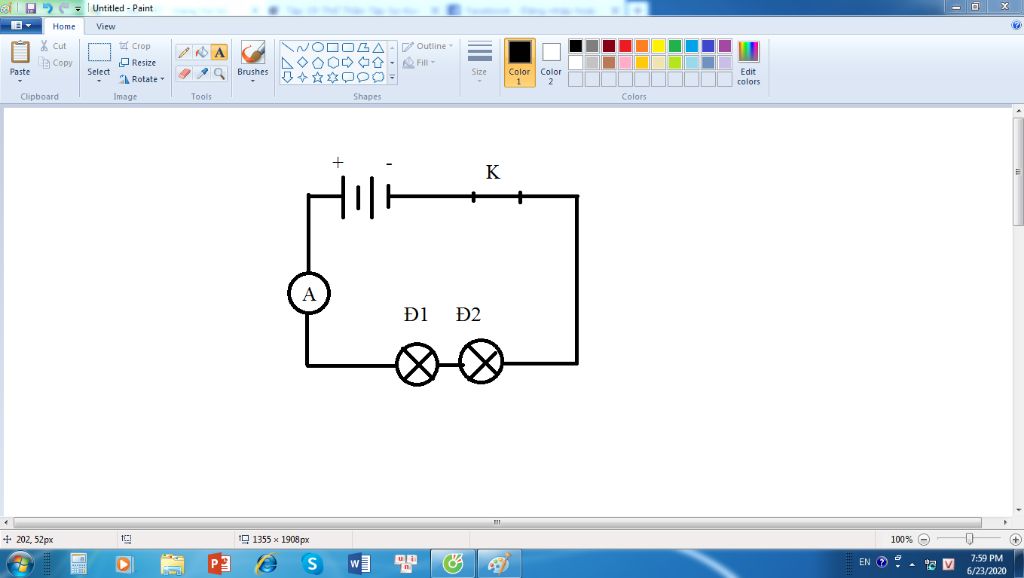Open Edit colors dialog
Screen dimensions: 1024x578
coord(748,63)
